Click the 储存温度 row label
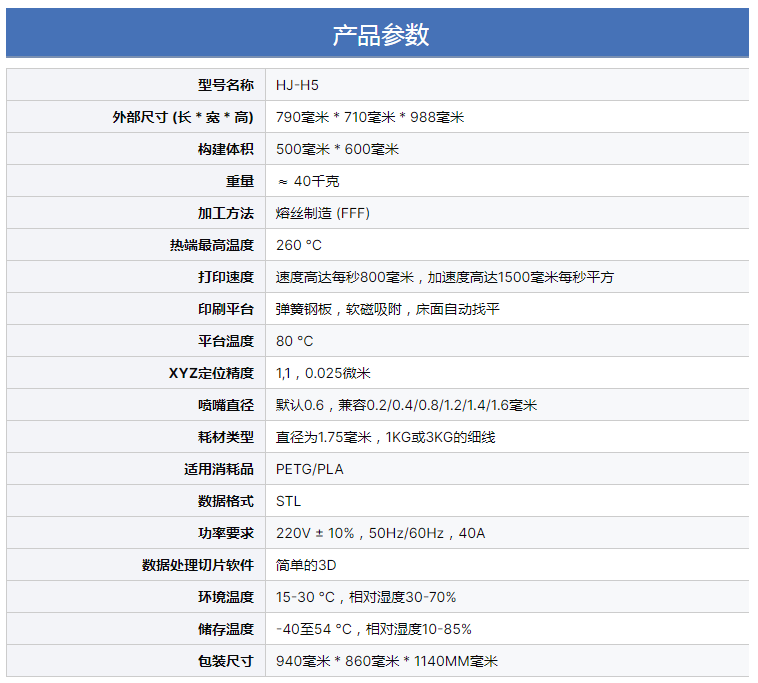The width and height of the screenshot is (758, 683). pos(226,629)
